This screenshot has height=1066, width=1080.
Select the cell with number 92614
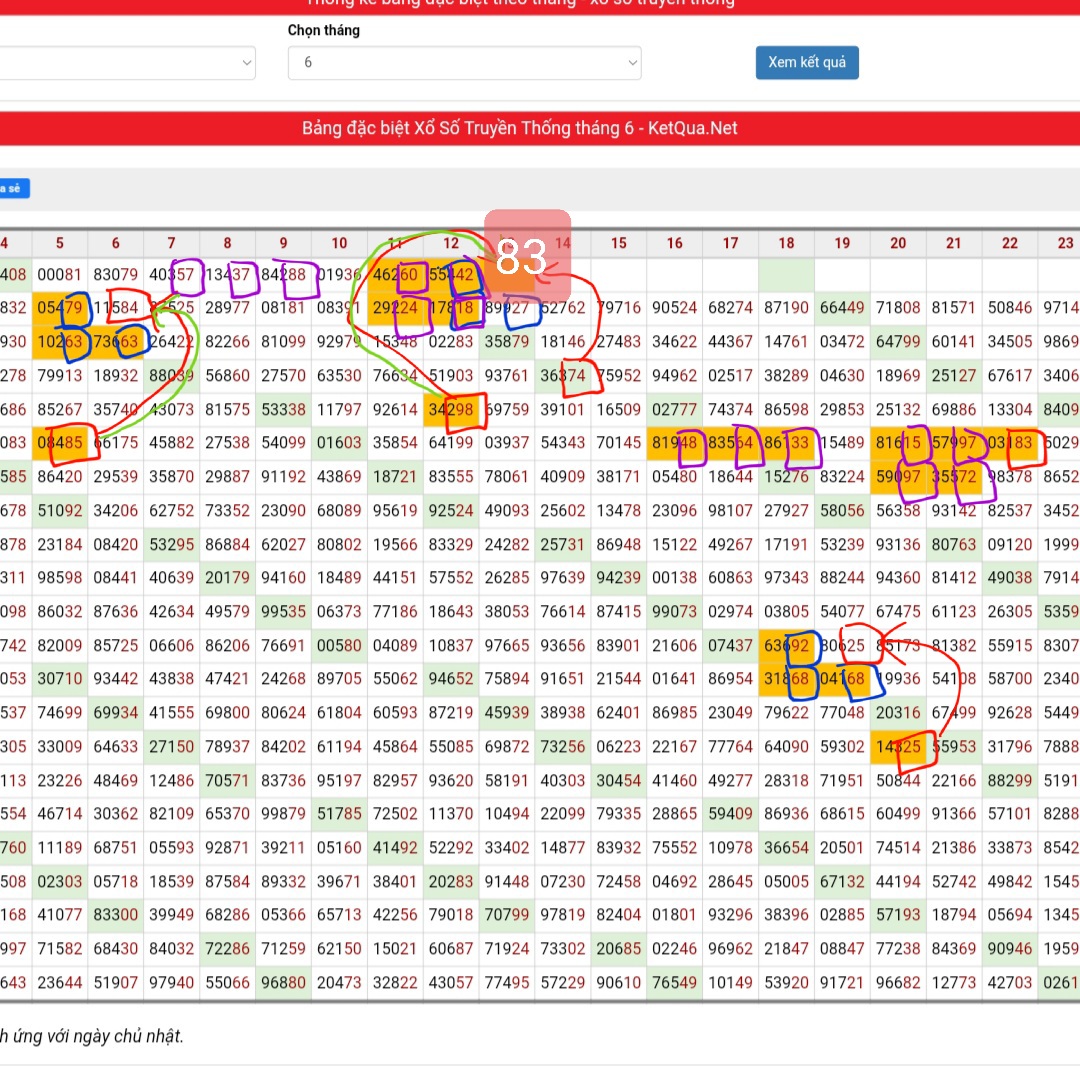coord(395,410)
